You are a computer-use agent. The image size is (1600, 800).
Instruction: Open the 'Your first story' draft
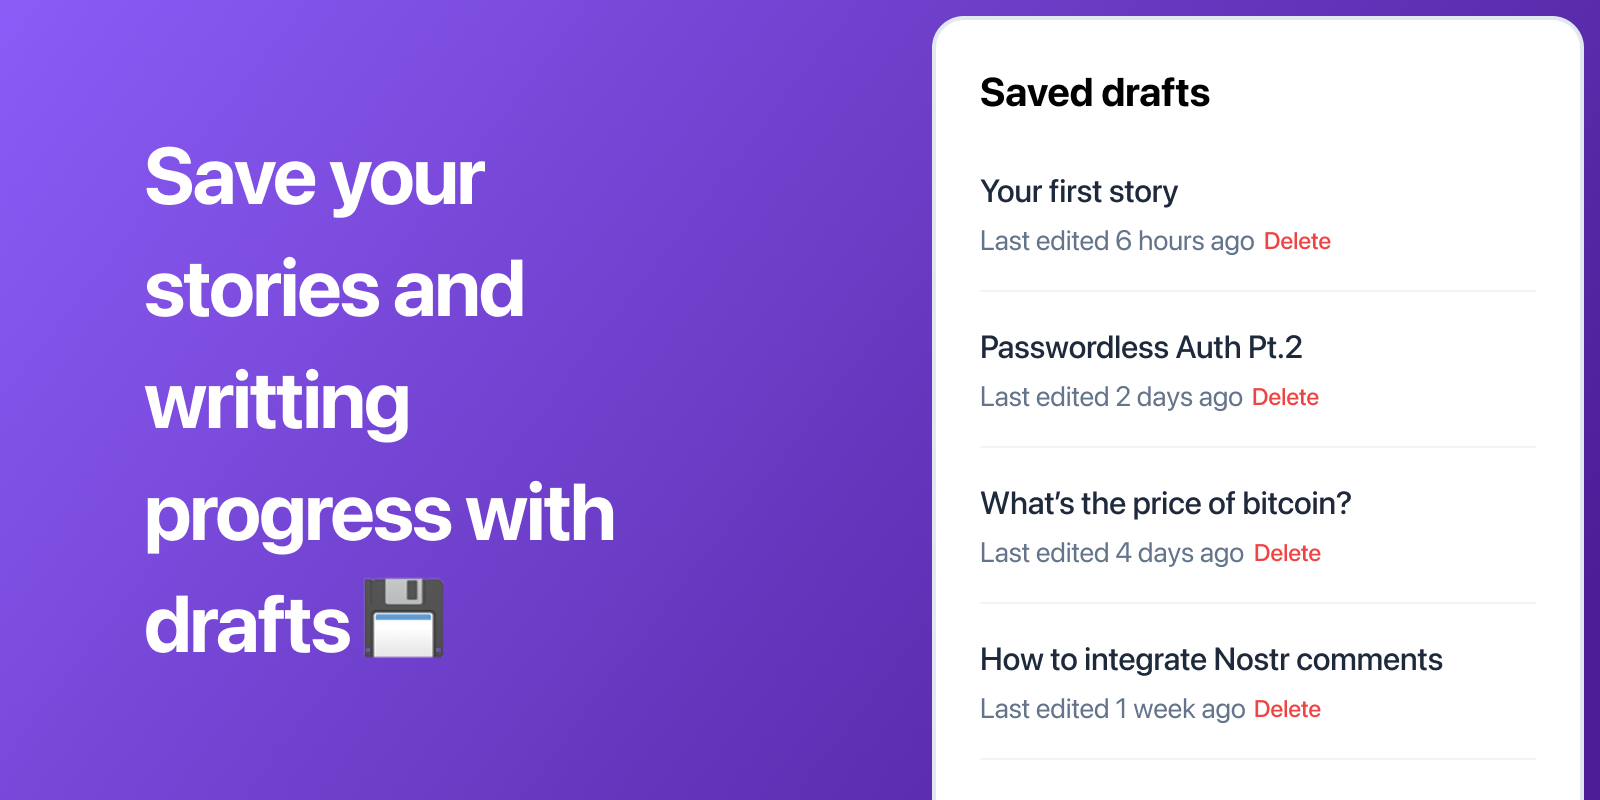click(x=1079, y=191)
